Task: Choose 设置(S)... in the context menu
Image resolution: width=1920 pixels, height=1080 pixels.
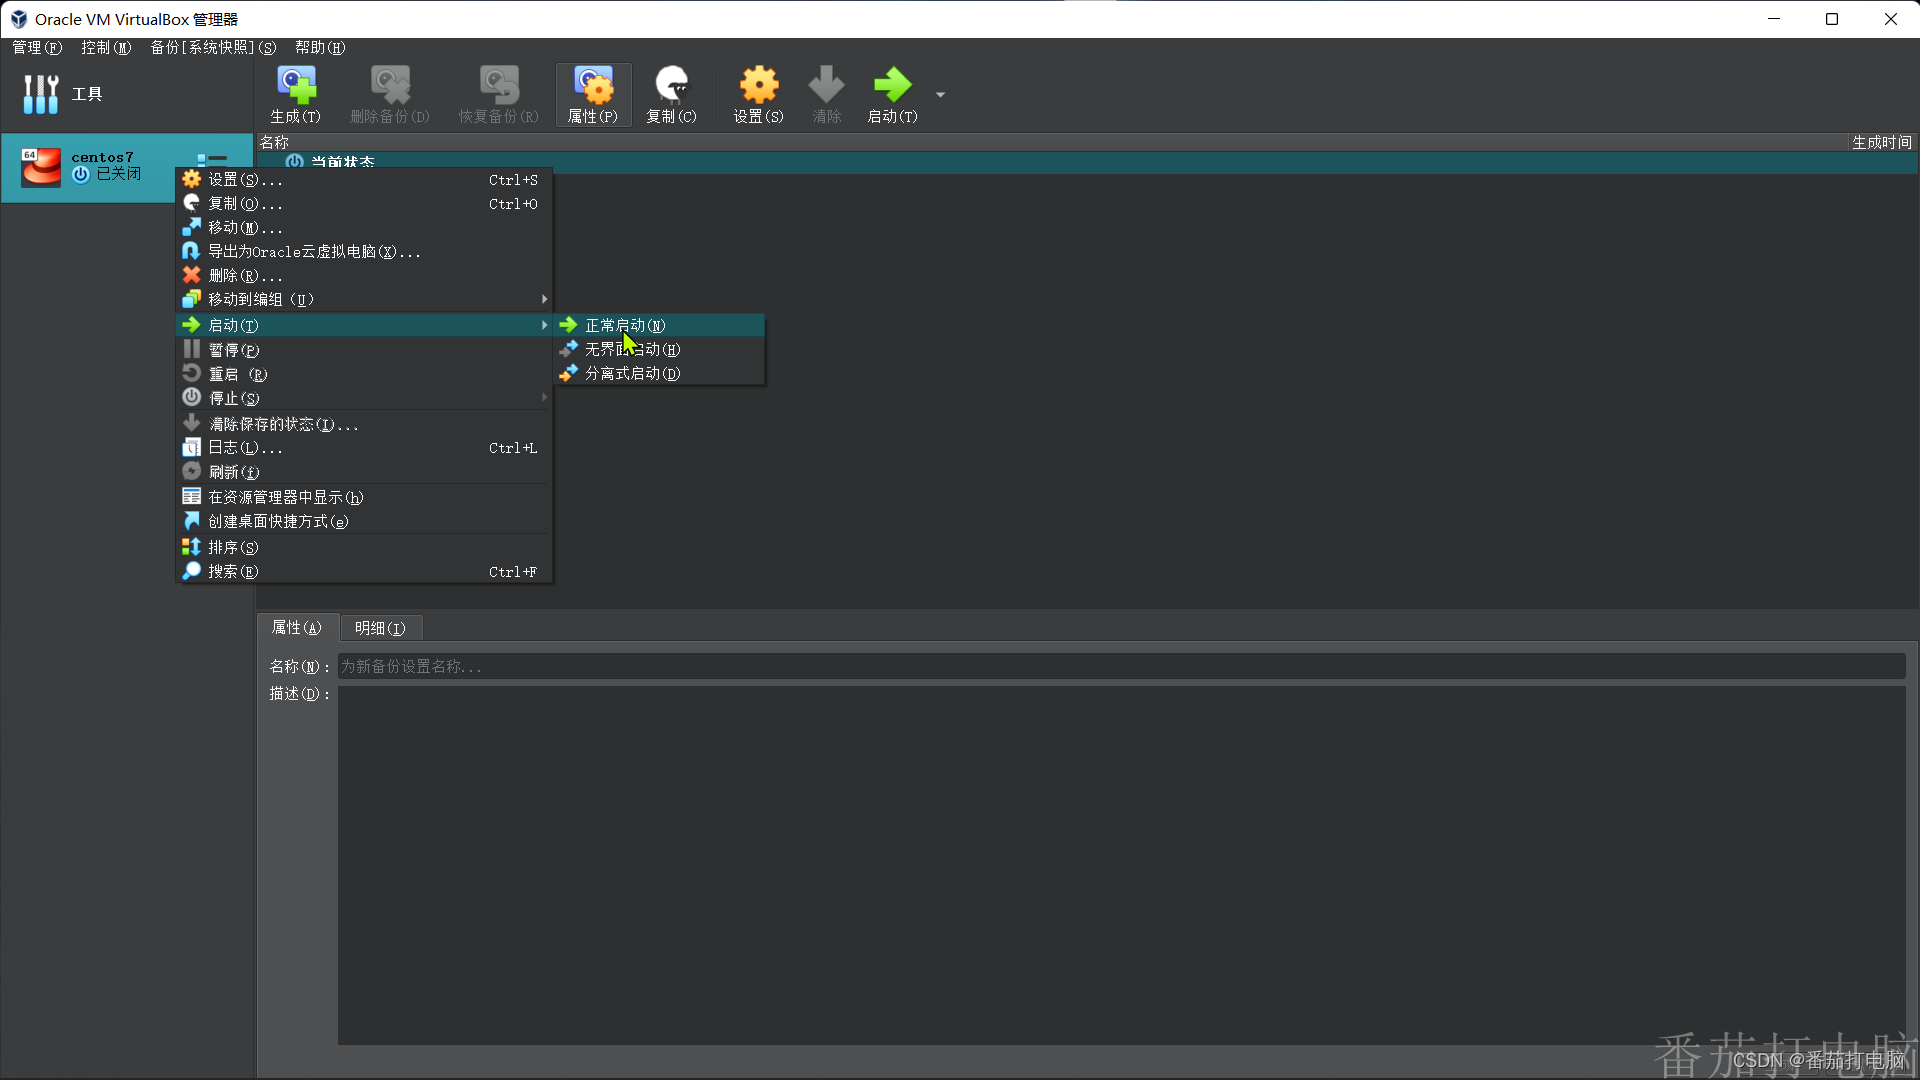Action: click(364, 180)
